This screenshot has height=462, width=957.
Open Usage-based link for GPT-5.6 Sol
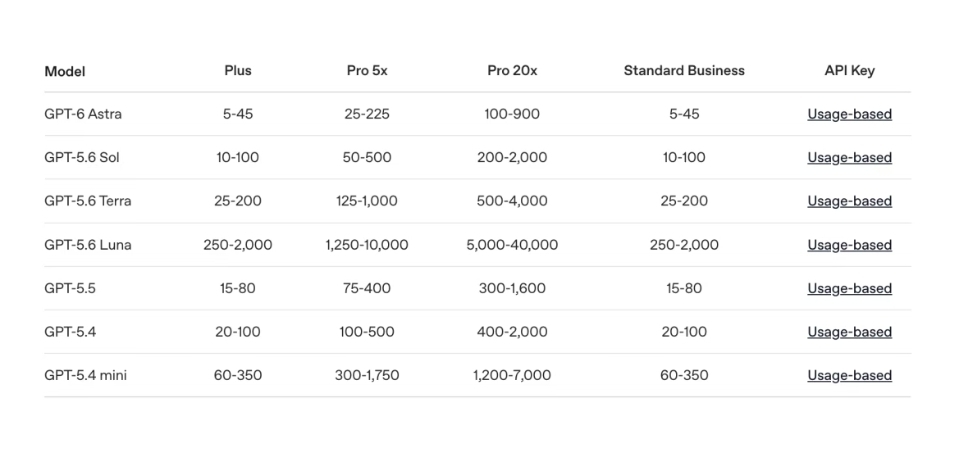(850, 157)
